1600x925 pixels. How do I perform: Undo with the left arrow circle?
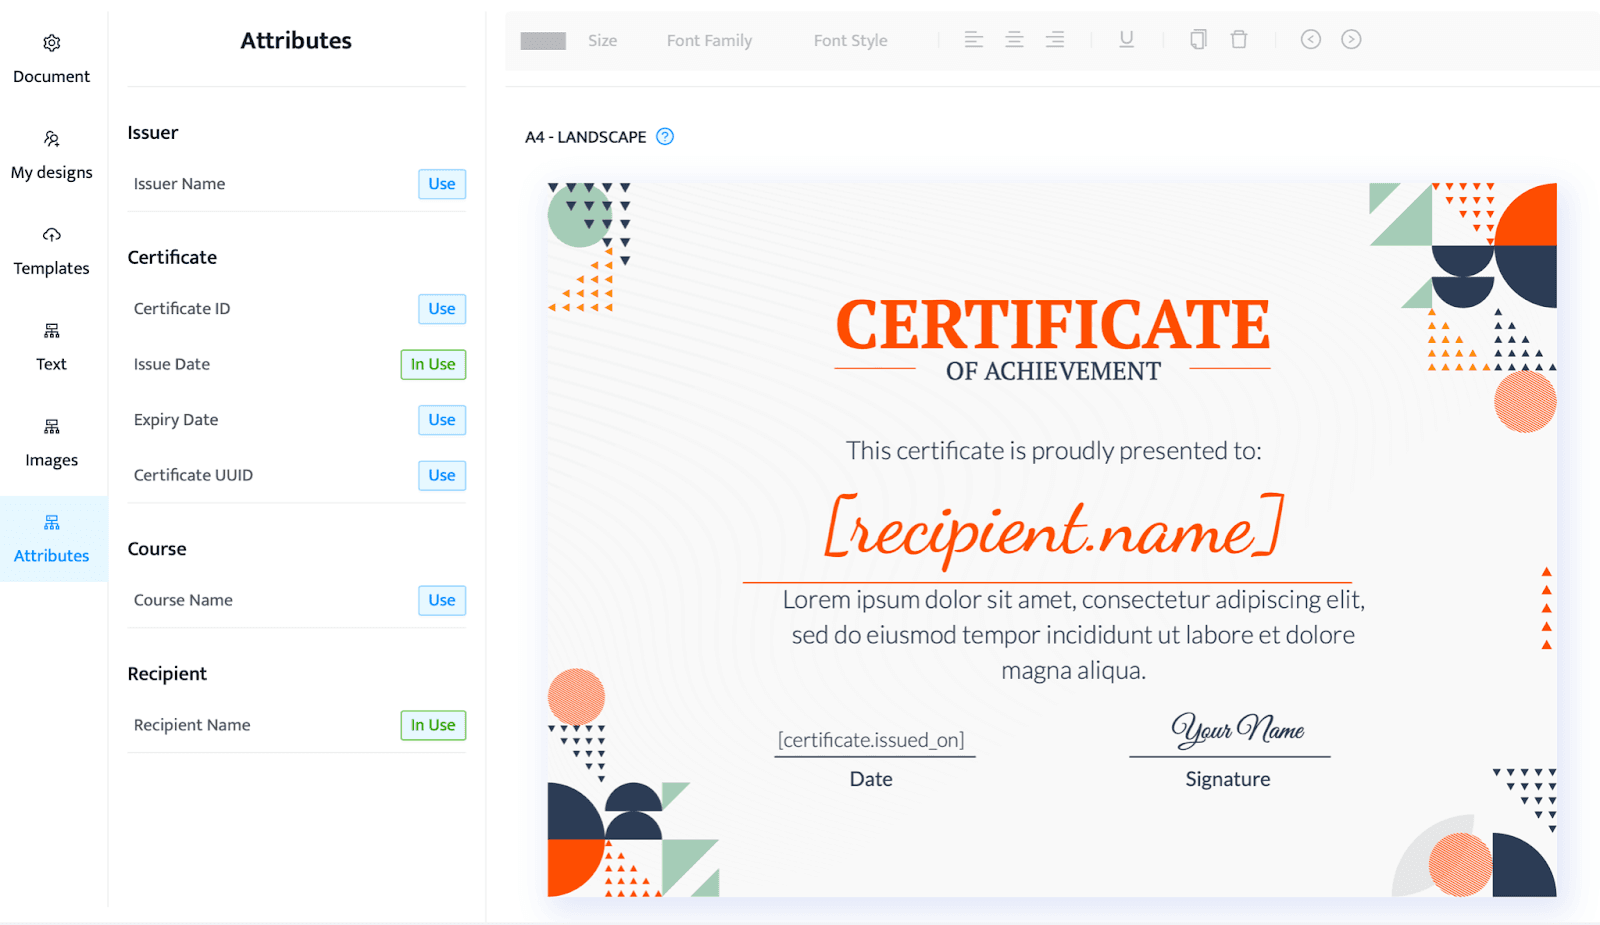click(1311, 39)
